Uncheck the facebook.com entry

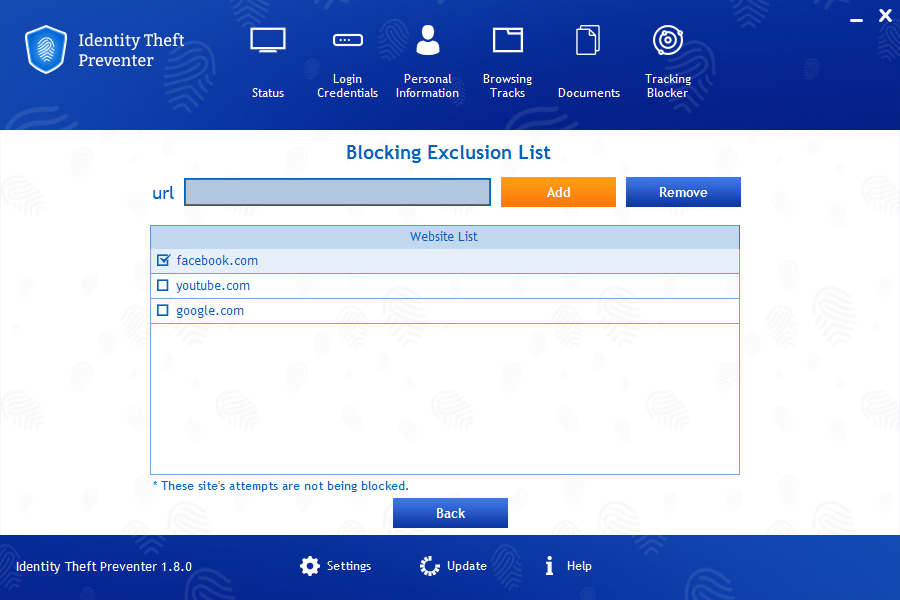[163, 260]
